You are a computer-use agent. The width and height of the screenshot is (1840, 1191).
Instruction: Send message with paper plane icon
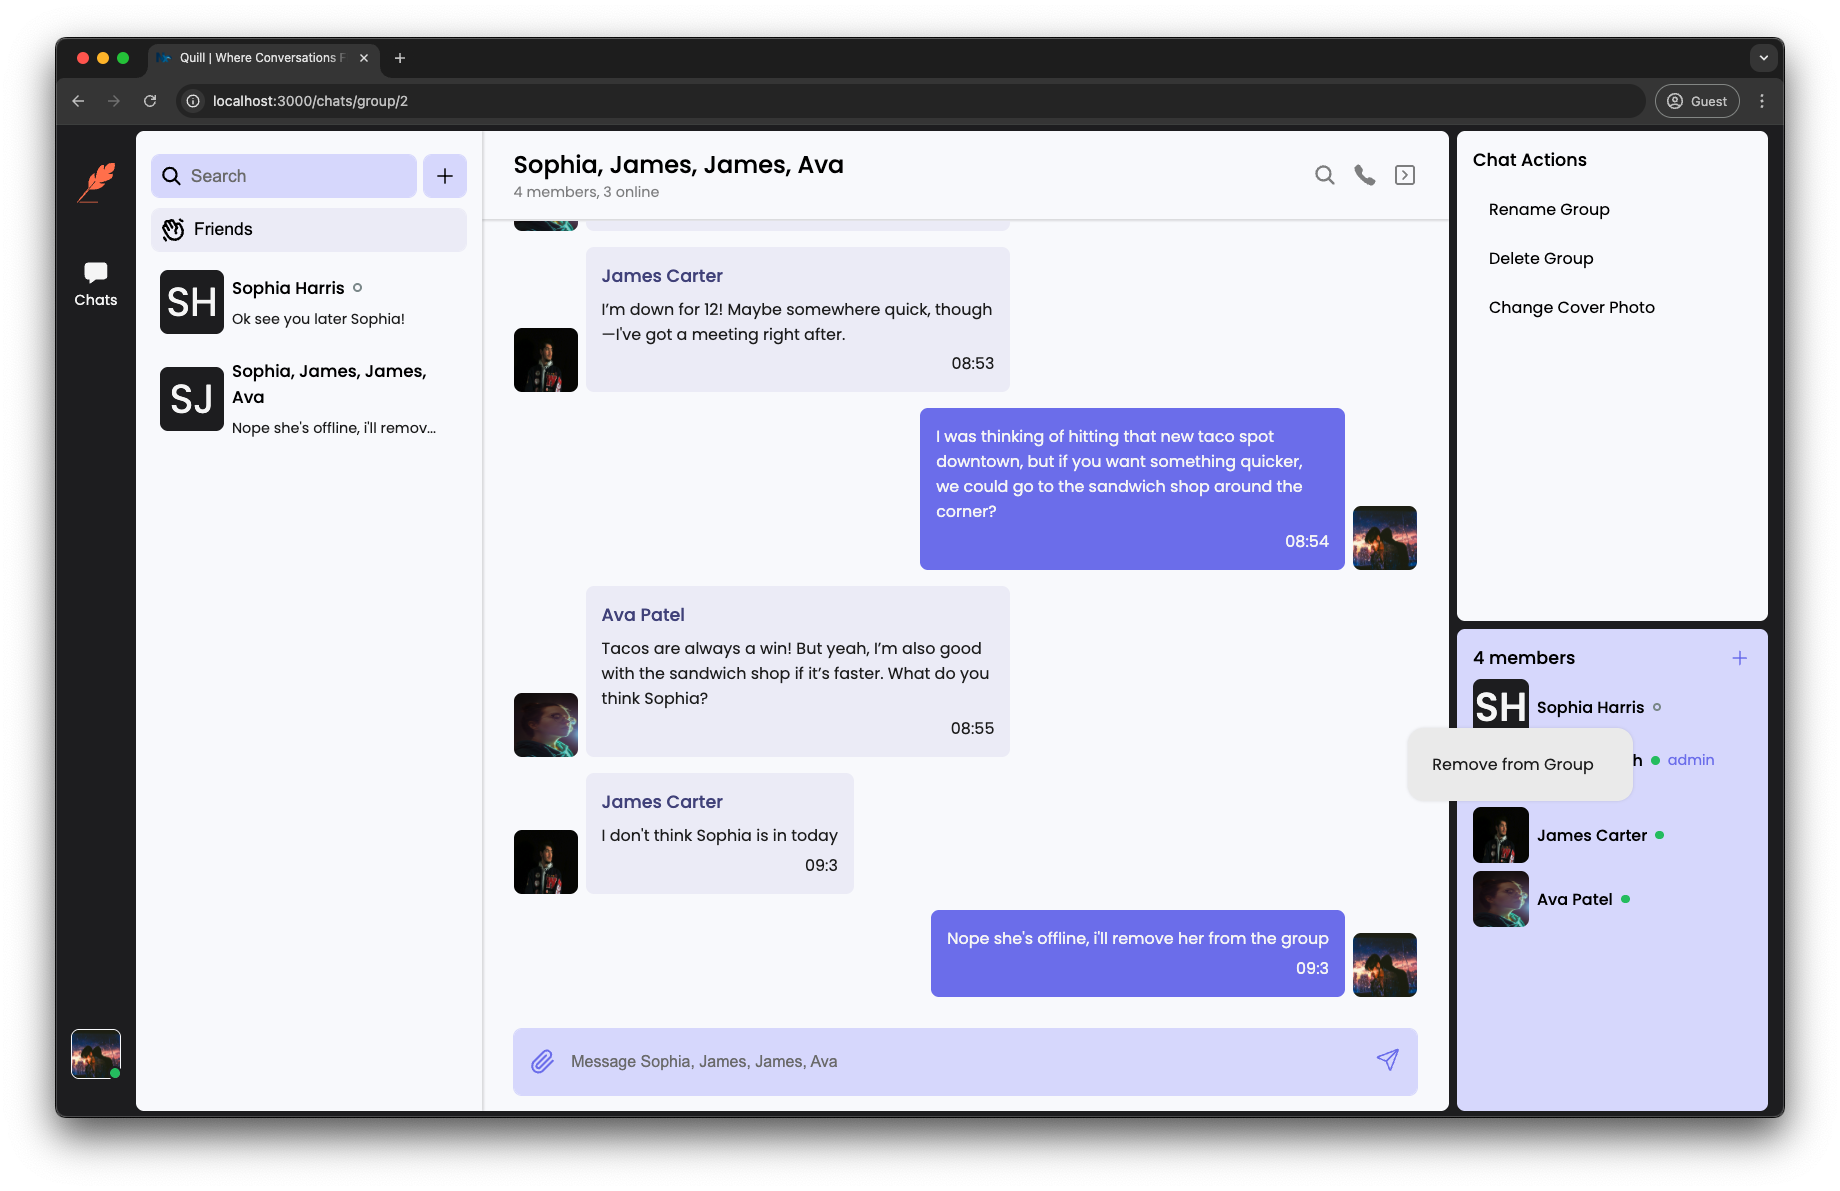1387,1060
